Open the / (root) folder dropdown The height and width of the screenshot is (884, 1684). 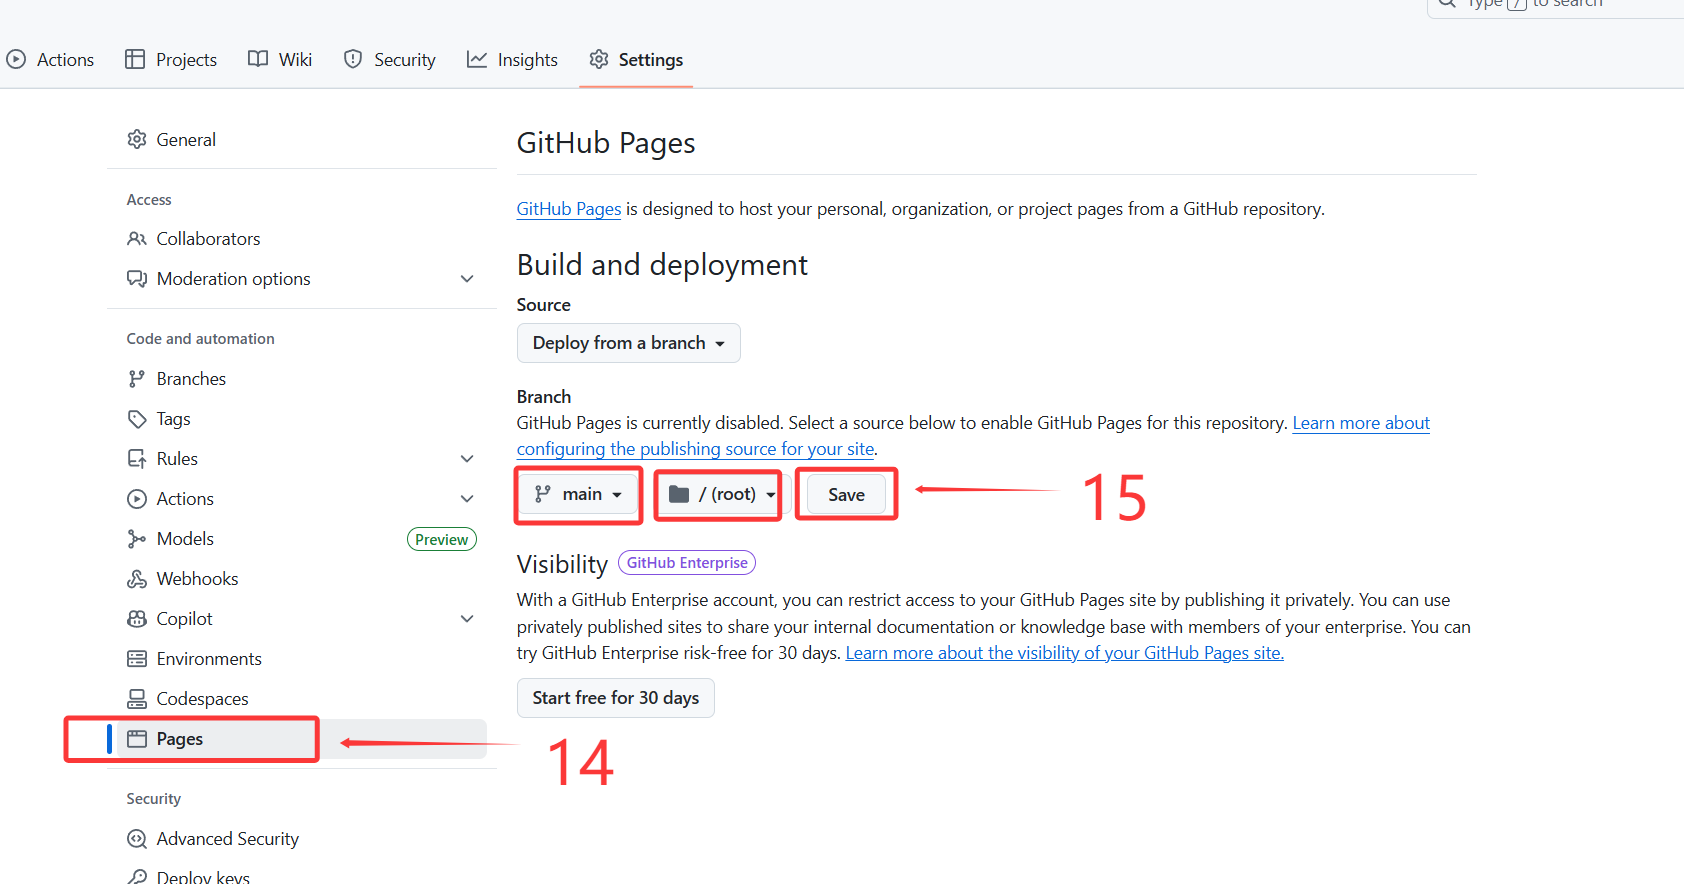[722, 494]
